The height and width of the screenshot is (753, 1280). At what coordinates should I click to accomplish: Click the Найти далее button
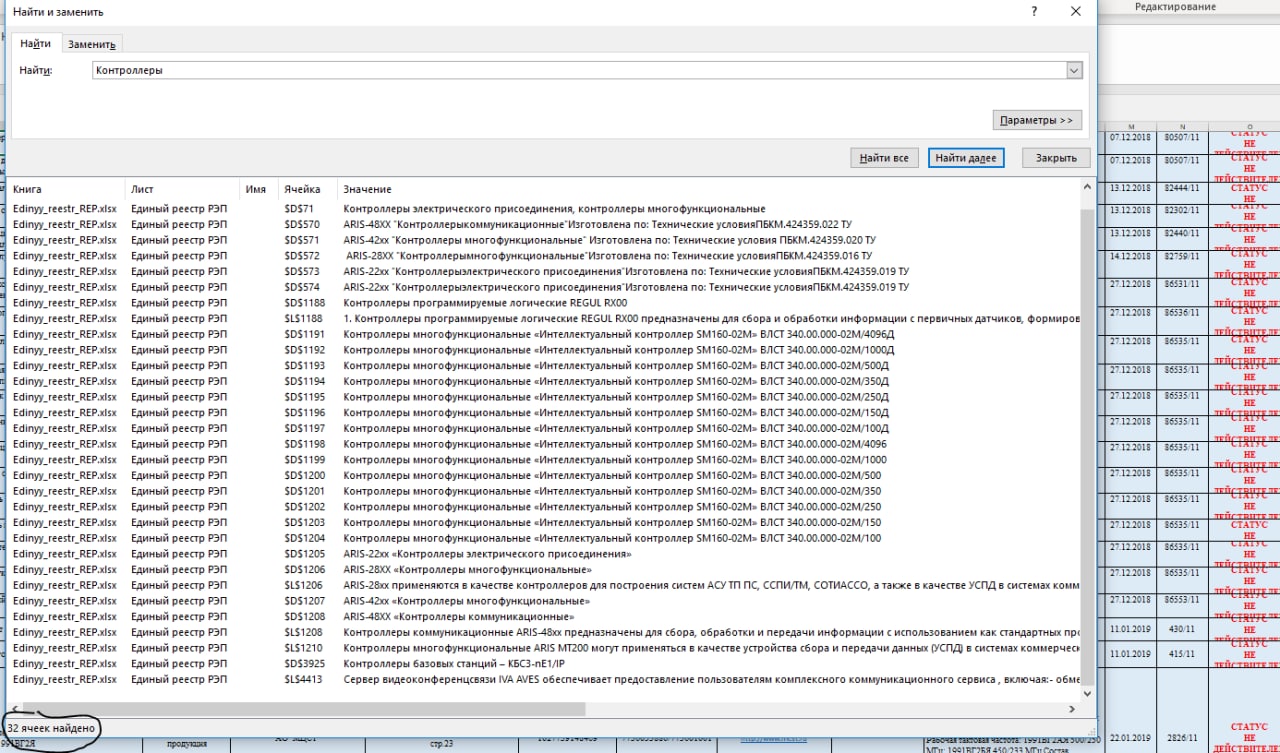pos(966,158)
